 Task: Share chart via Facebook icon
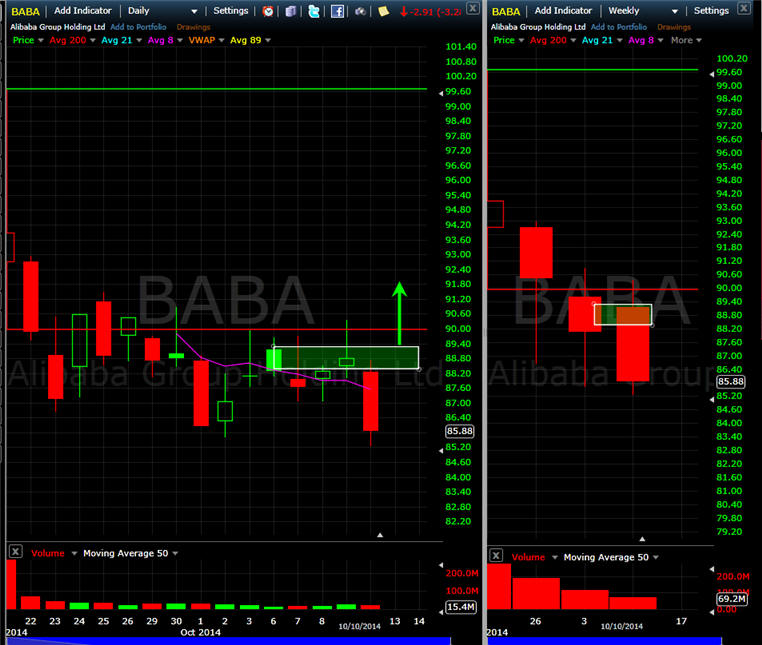[337, 11]
